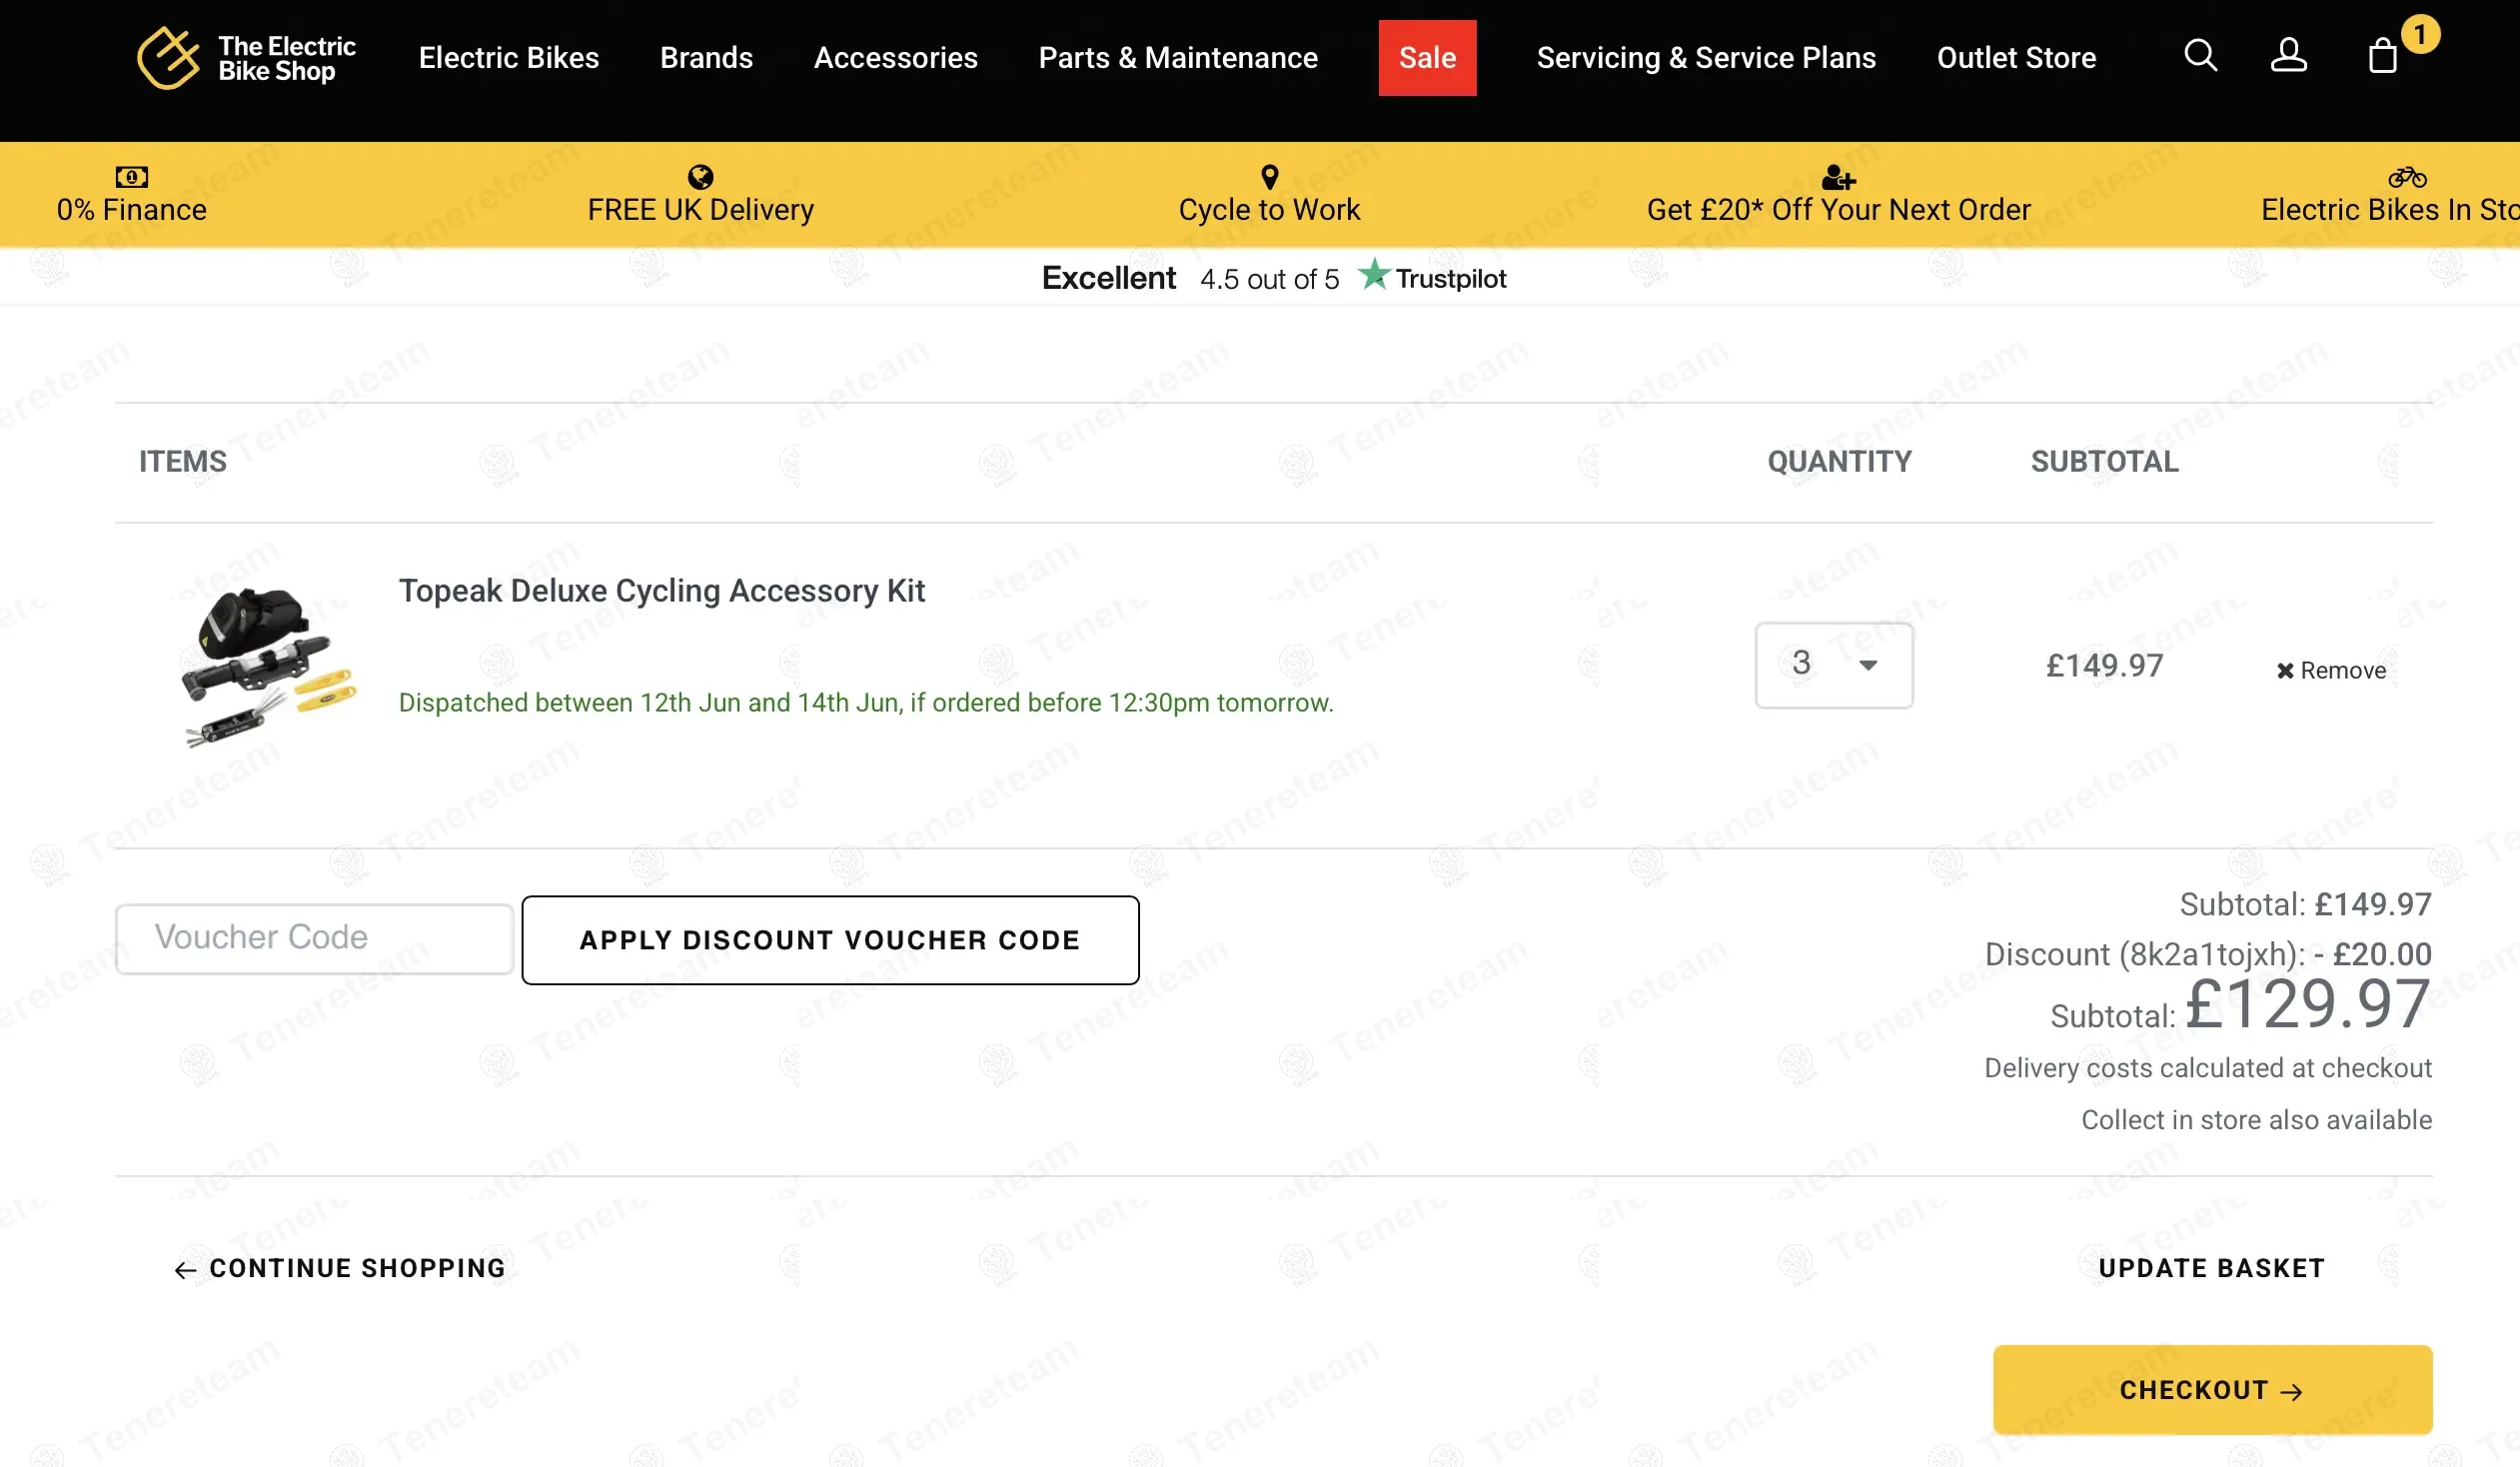Click the red Sale tab
This screenshot has height=1467, width=2520.
pyautogui.click(x=1426, y=58)
